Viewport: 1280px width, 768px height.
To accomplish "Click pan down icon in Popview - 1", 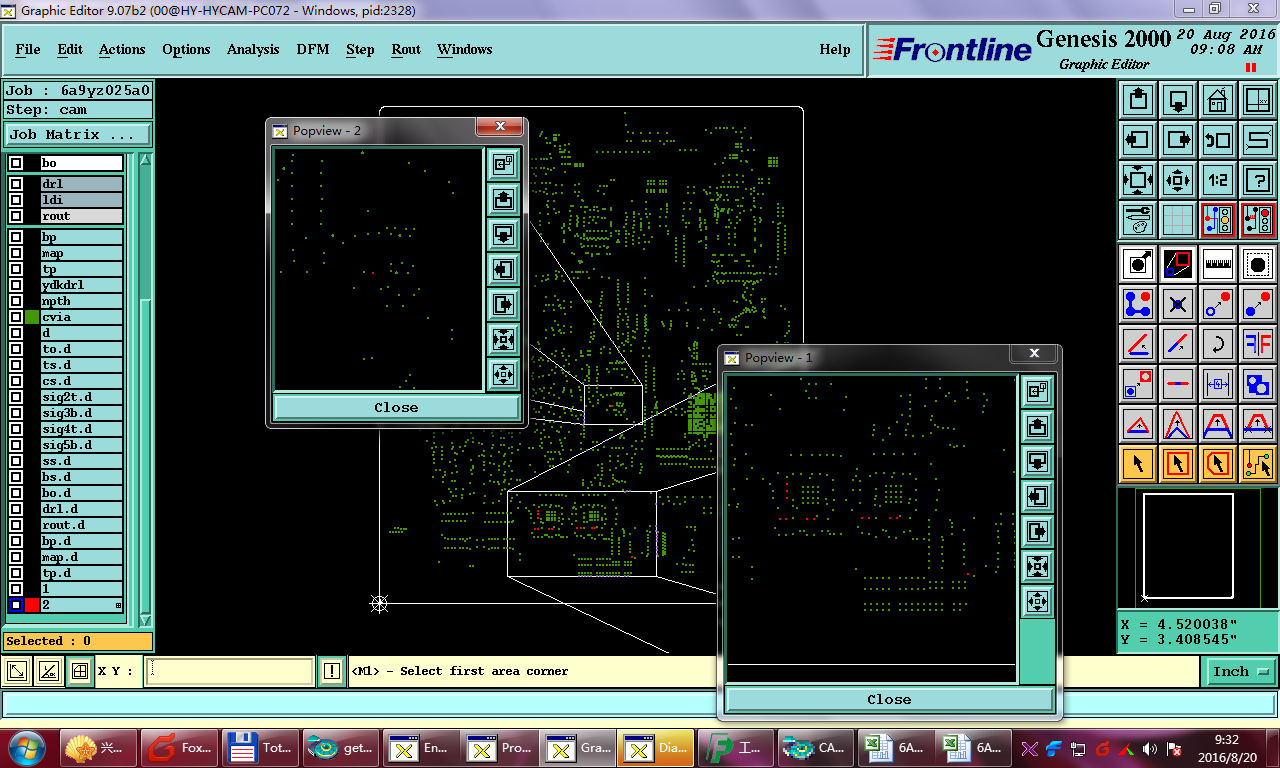I will coord(1038,461).
